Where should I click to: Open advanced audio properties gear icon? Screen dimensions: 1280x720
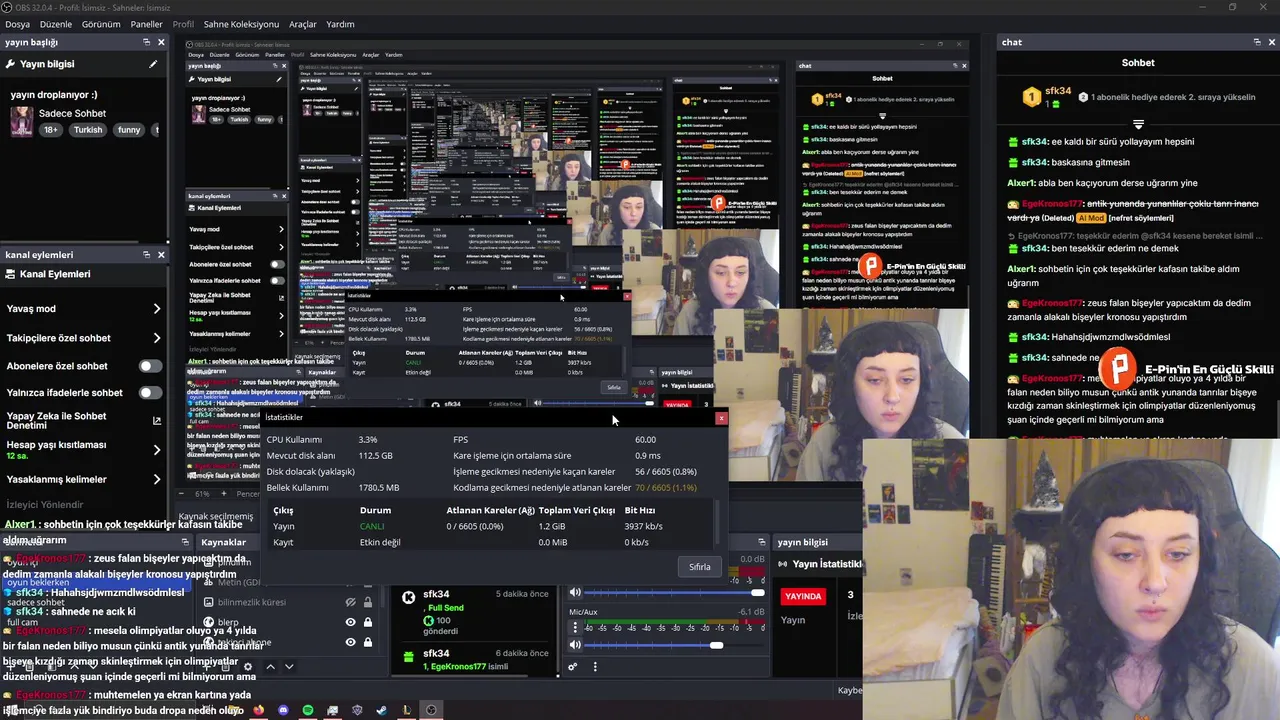(x=573, y=667)
